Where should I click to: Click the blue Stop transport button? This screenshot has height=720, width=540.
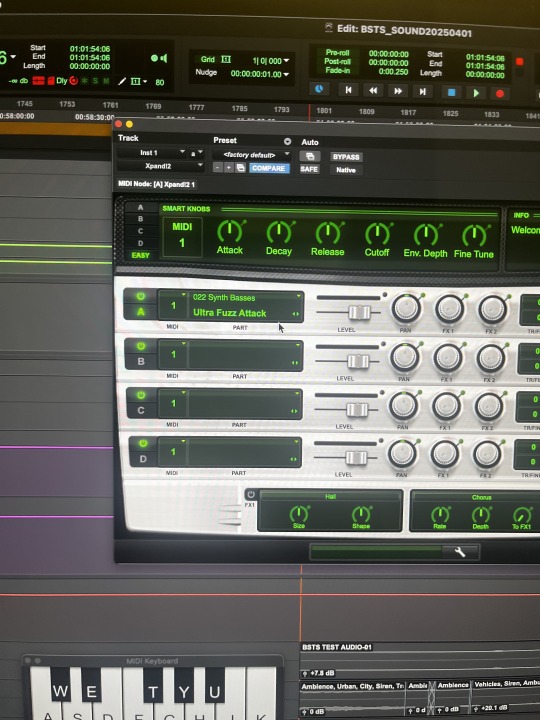click(x=451, y=92)
